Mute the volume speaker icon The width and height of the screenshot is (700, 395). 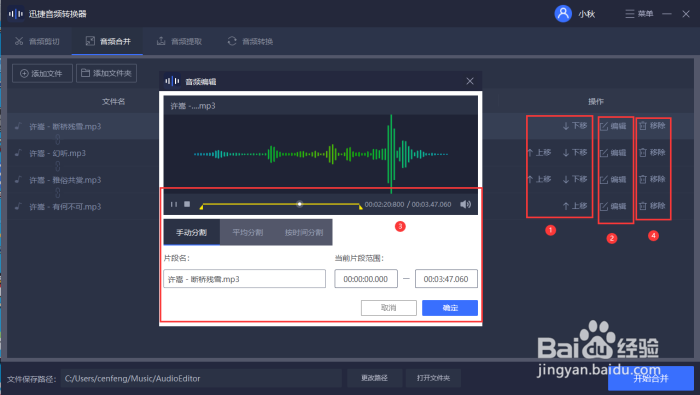tap(465, 204)
